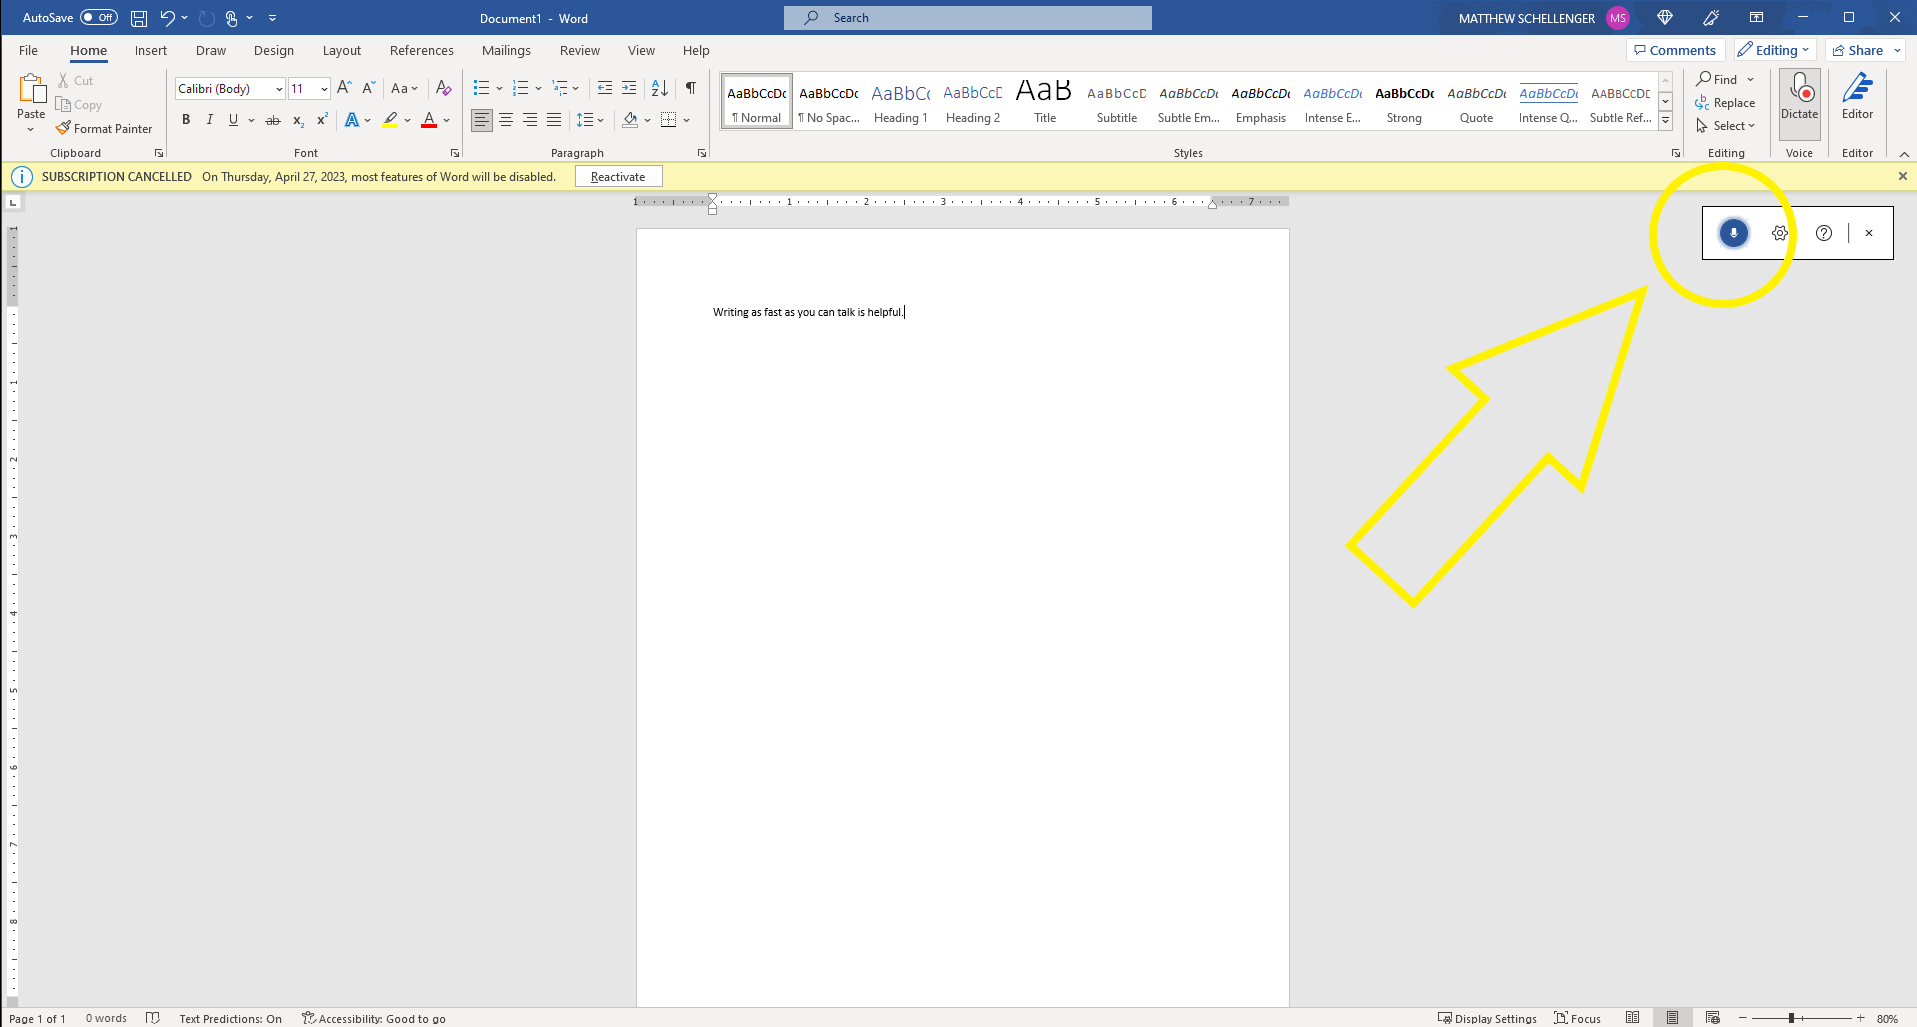Apply strikethrough formatting
Screen dimensions: 1917x1027
[x=273, y=120]
